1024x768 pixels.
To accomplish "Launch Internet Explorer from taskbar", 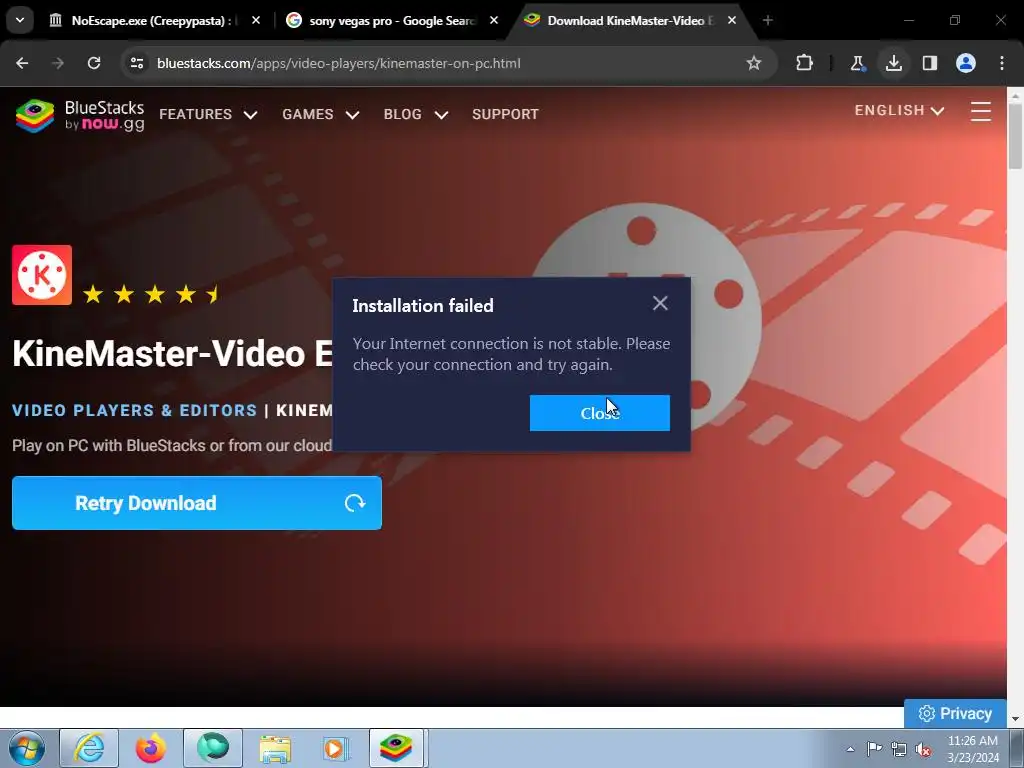I will pos(89,748).
